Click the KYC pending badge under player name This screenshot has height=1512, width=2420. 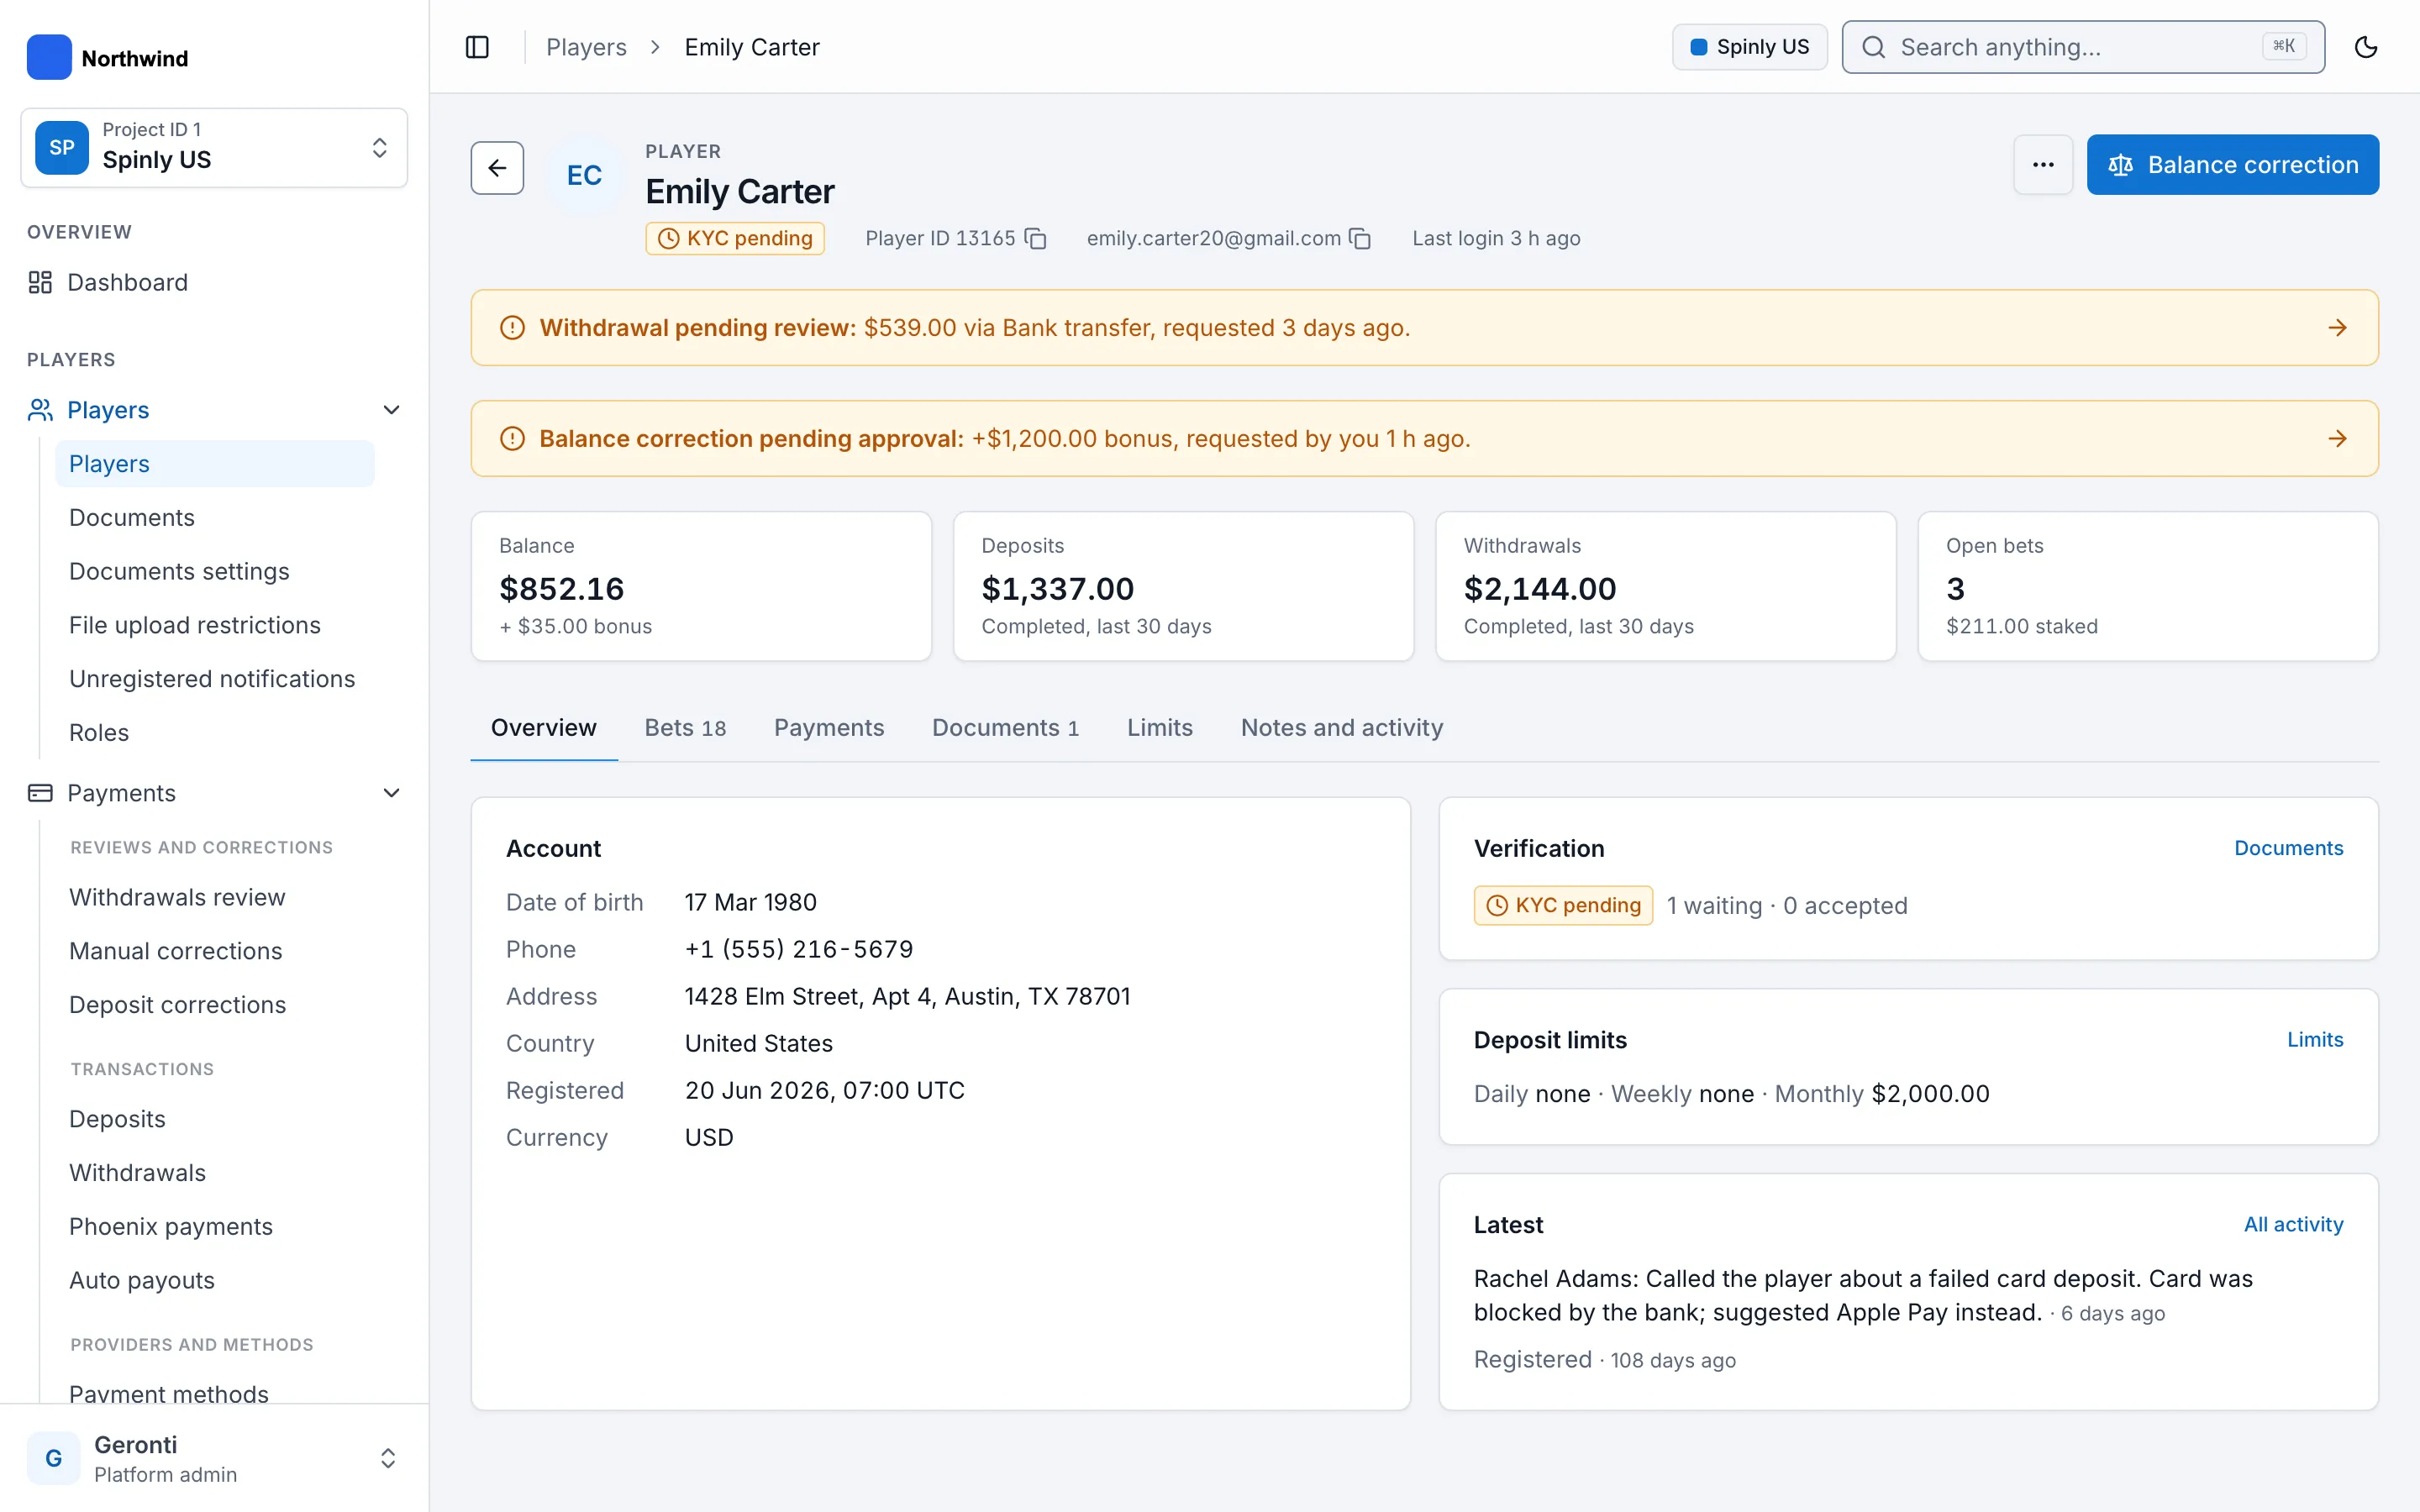pos(735,239)
